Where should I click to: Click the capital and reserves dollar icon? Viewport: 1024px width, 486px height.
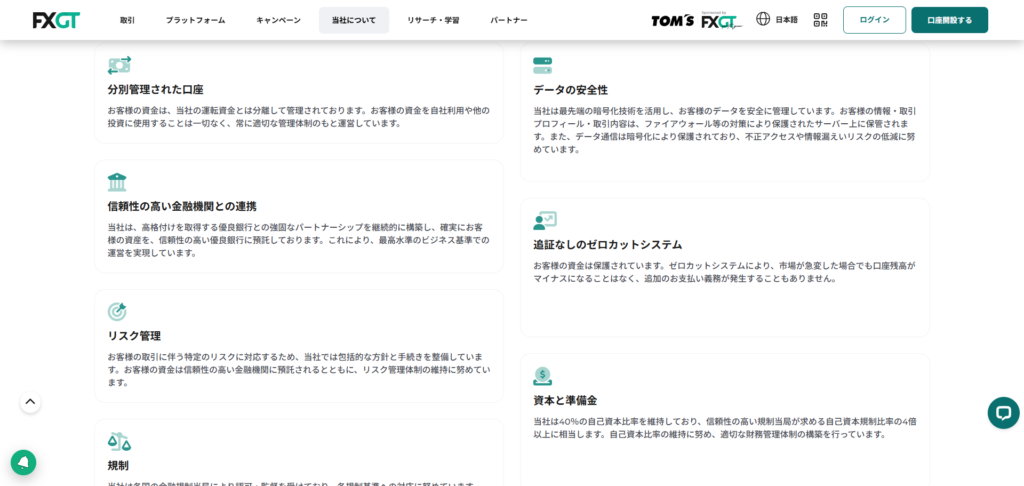tap(543, 376)
